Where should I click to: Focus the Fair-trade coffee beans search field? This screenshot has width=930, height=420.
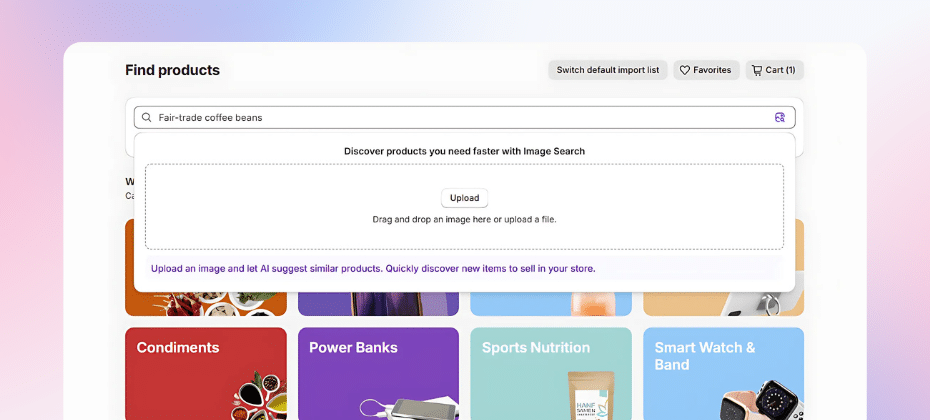click(464, 117)
